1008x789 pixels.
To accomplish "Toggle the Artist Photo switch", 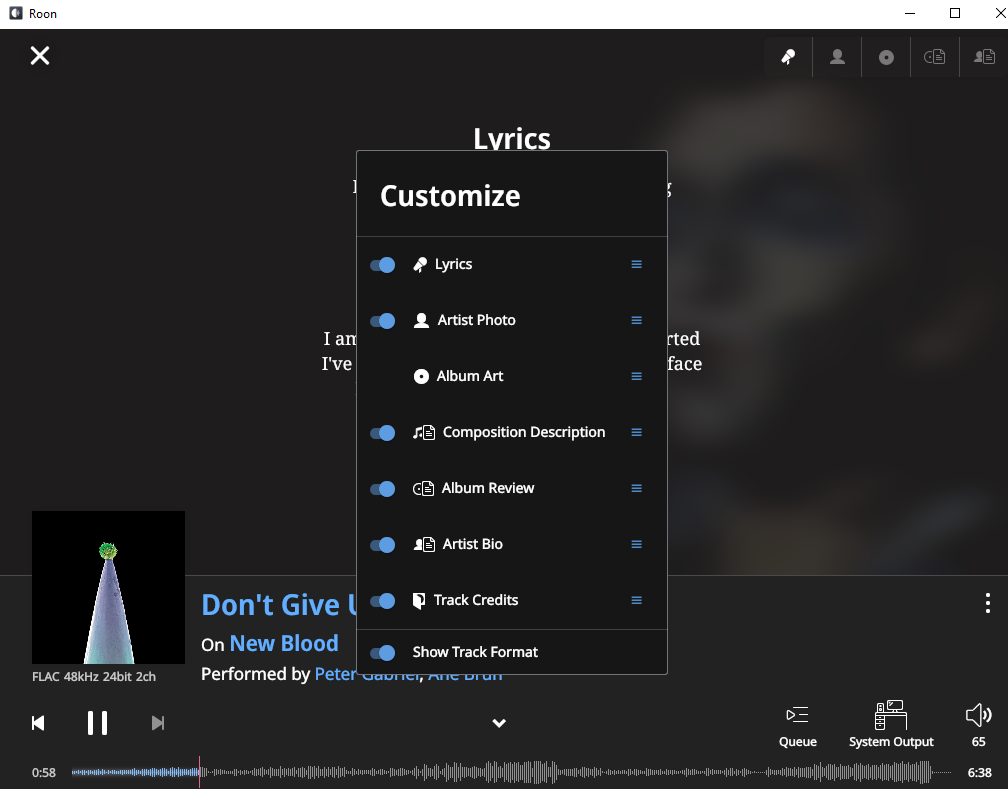I will point(382,321).
